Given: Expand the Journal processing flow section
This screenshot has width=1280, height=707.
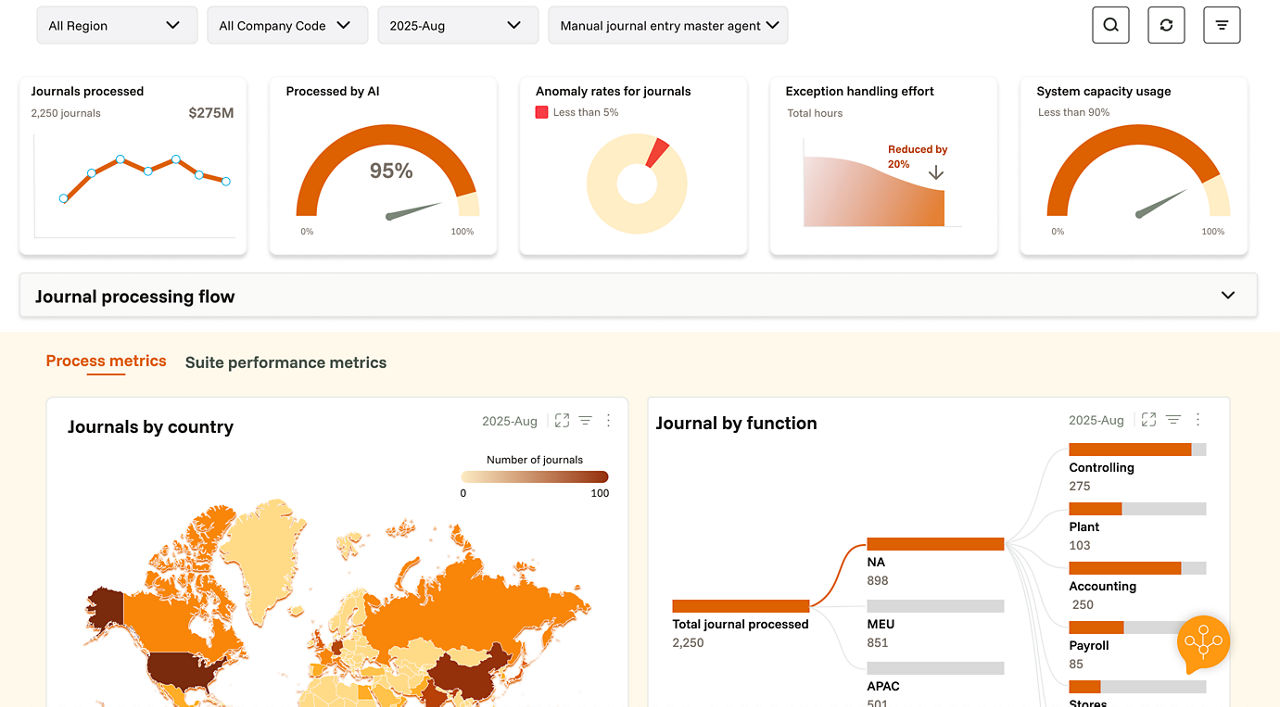Looking at the screenshot, I should [1227, 296].
